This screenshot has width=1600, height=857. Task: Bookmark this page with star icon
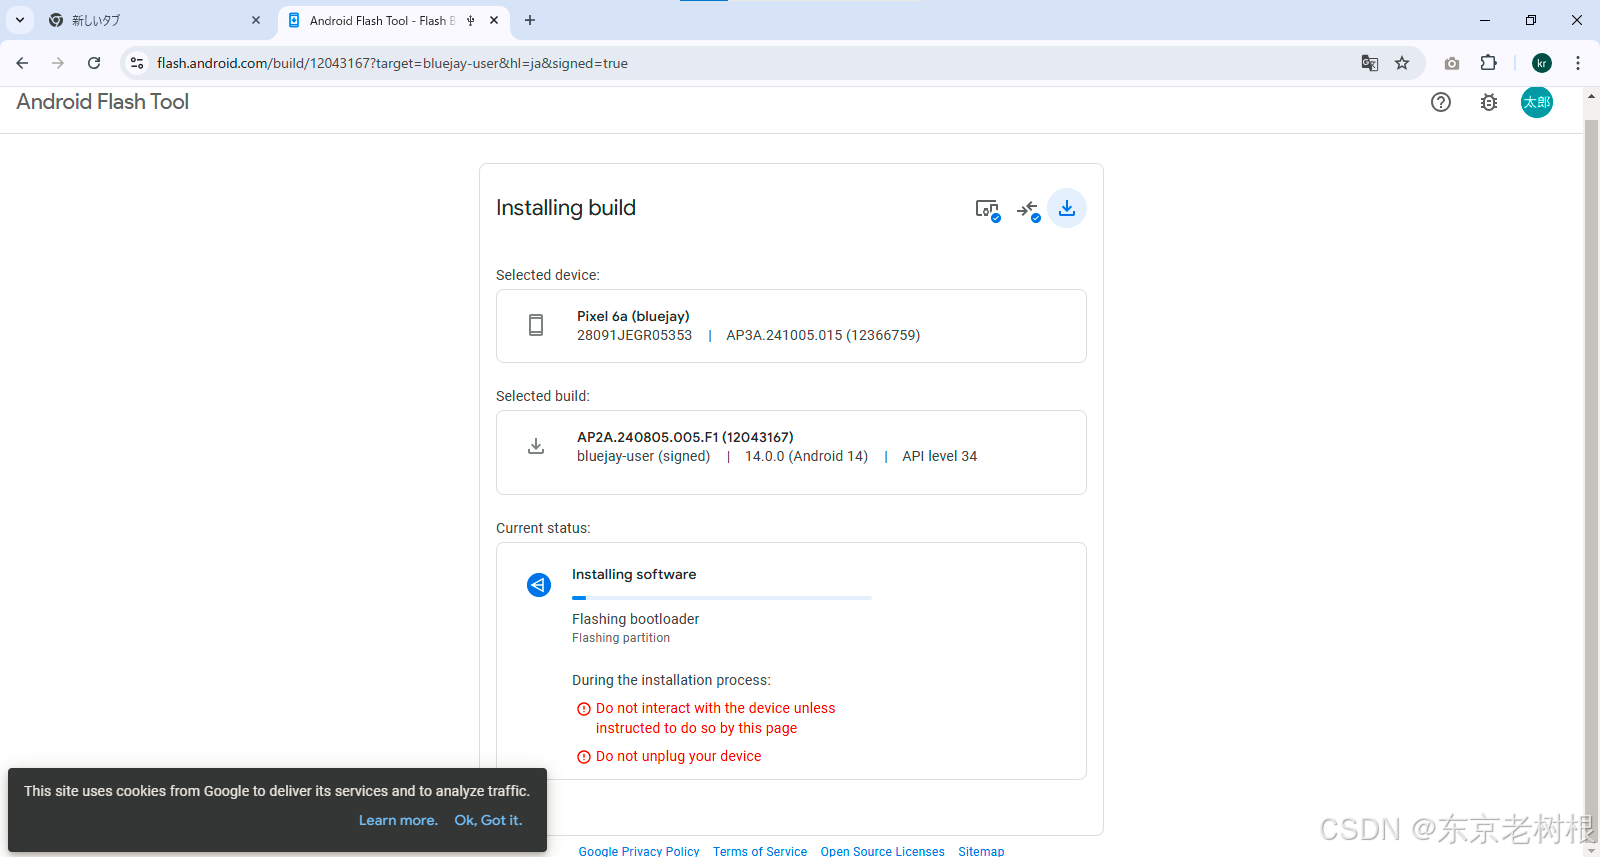(x=1402, y=63)
